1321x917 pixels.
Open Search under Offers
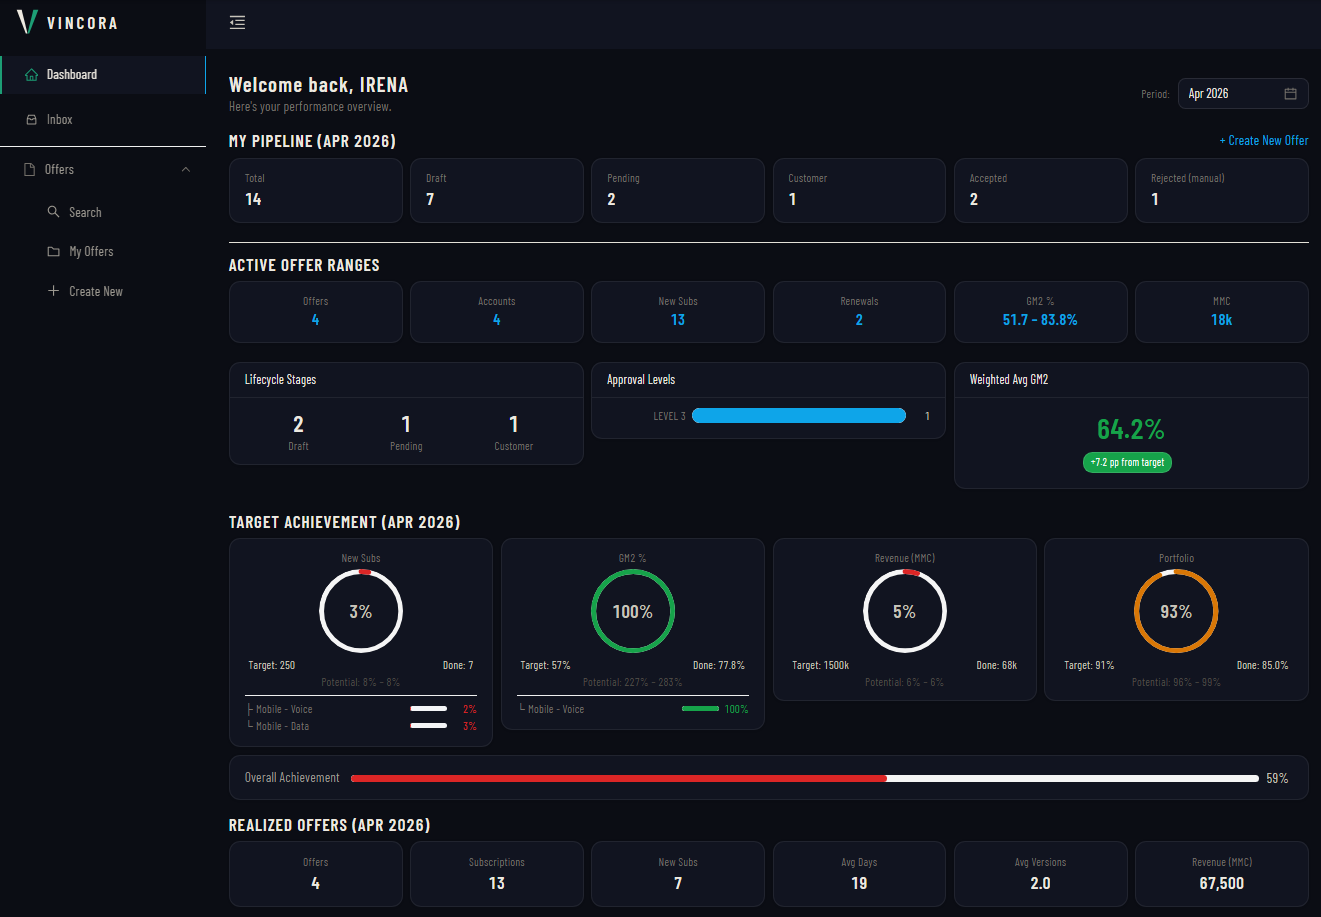103,212
